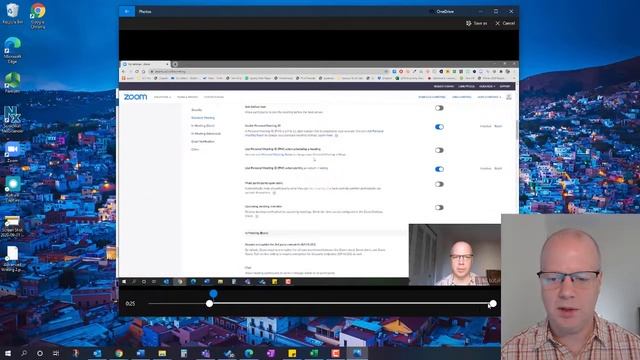Select the NX desktop shortcut
The width and height of the screenshot is (640, 360).
point(12,119)
